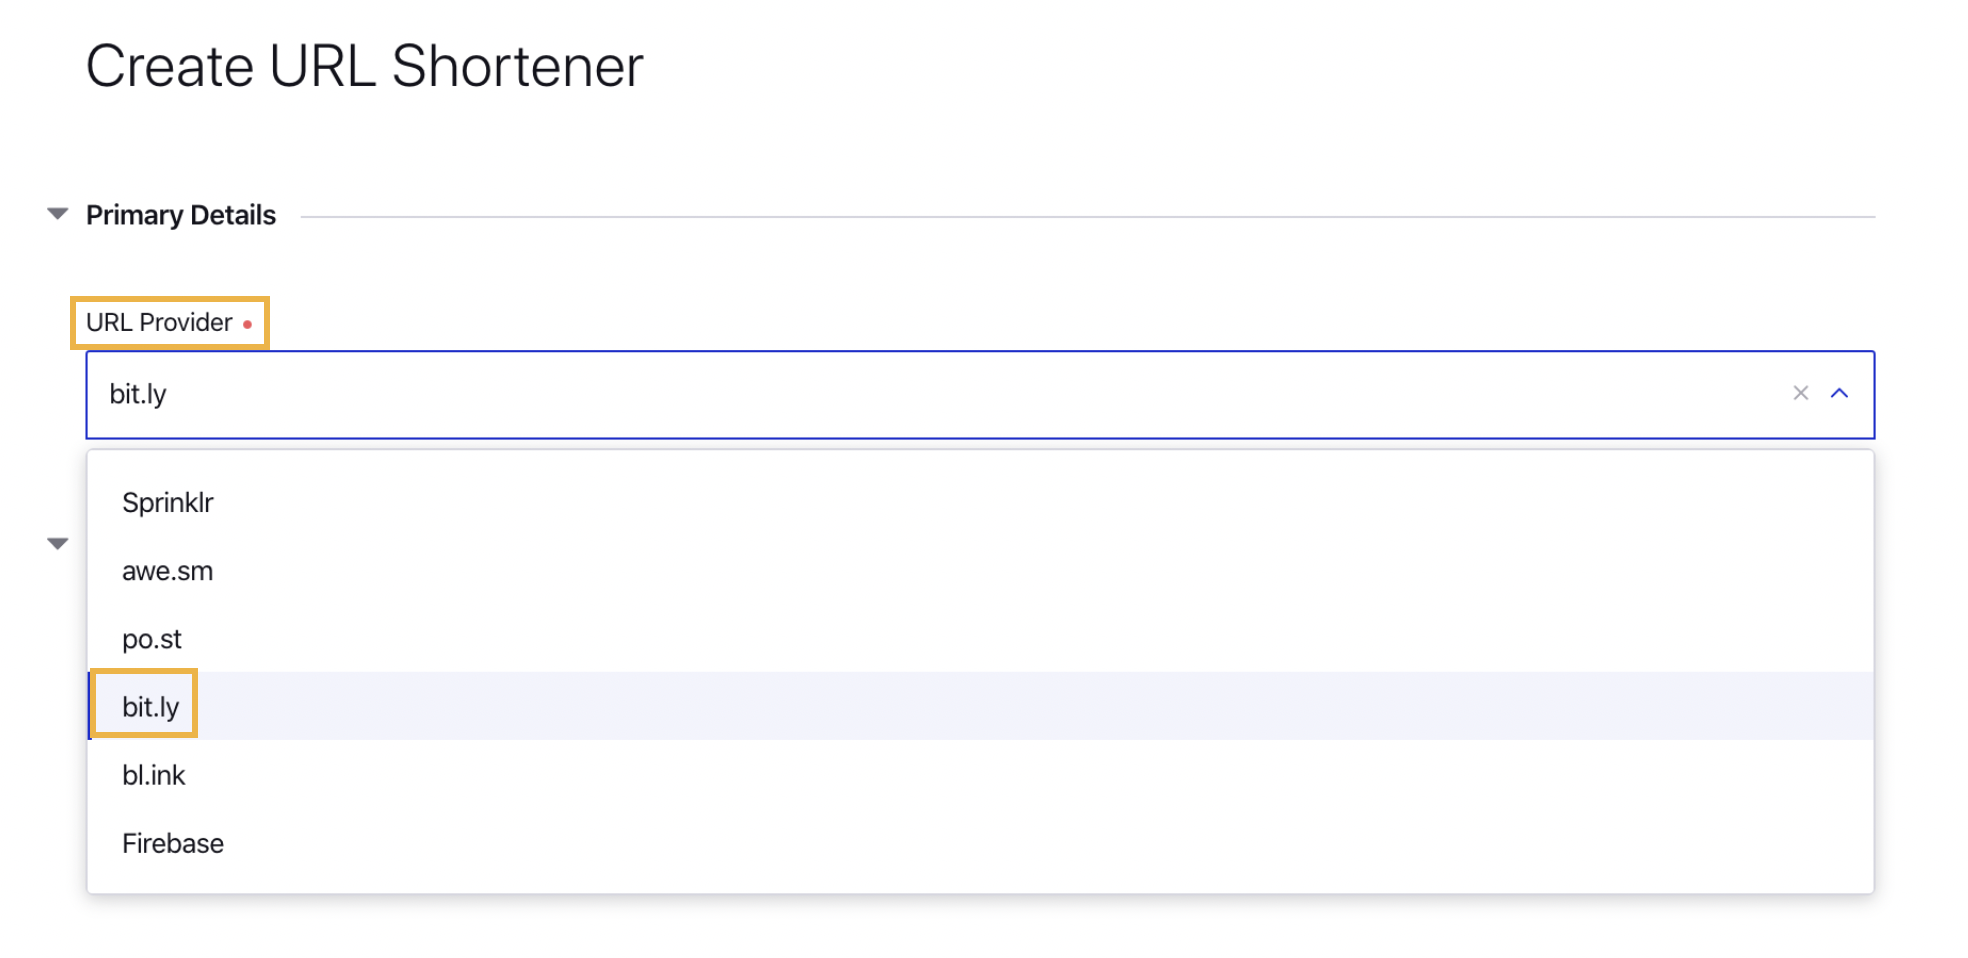
Task: Click the highlighted bit.ly row background
Action: click(x=900, y=706)
